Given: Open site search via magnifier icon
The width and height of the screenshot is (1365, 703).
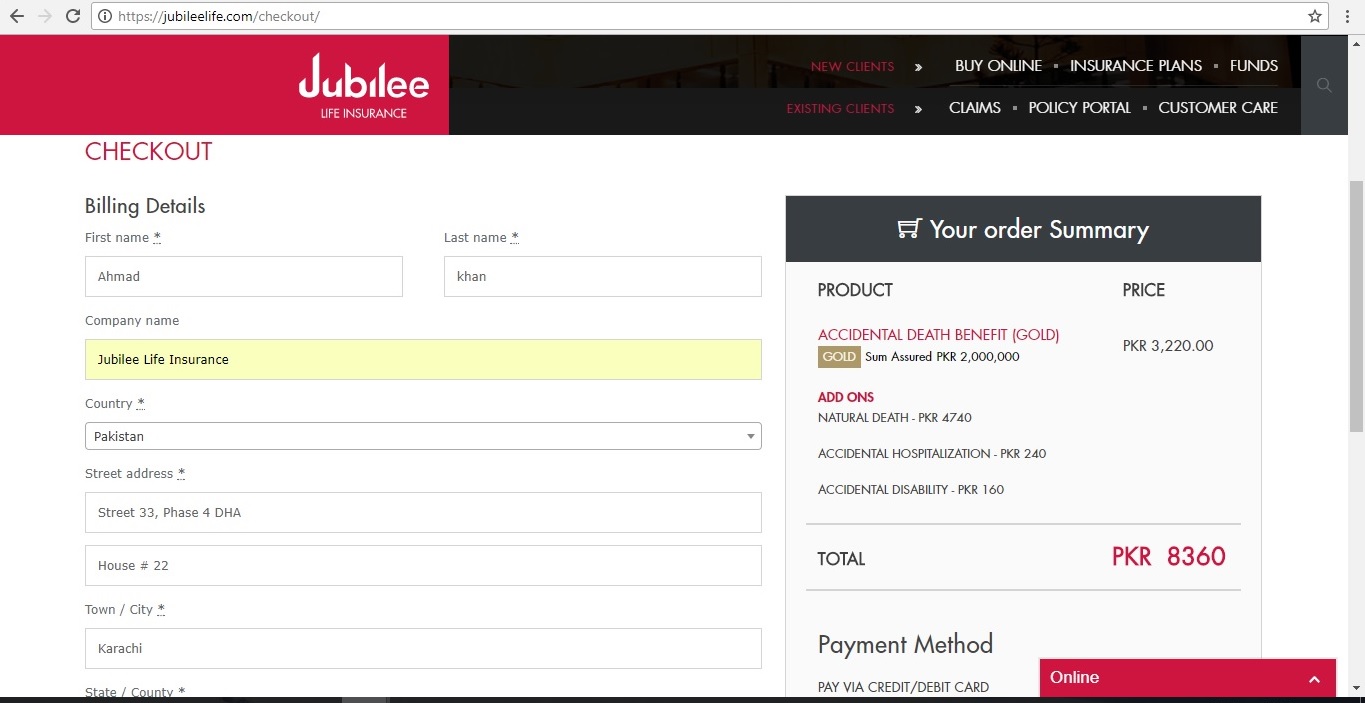Looking at the screenshot, I should 1324,86.
